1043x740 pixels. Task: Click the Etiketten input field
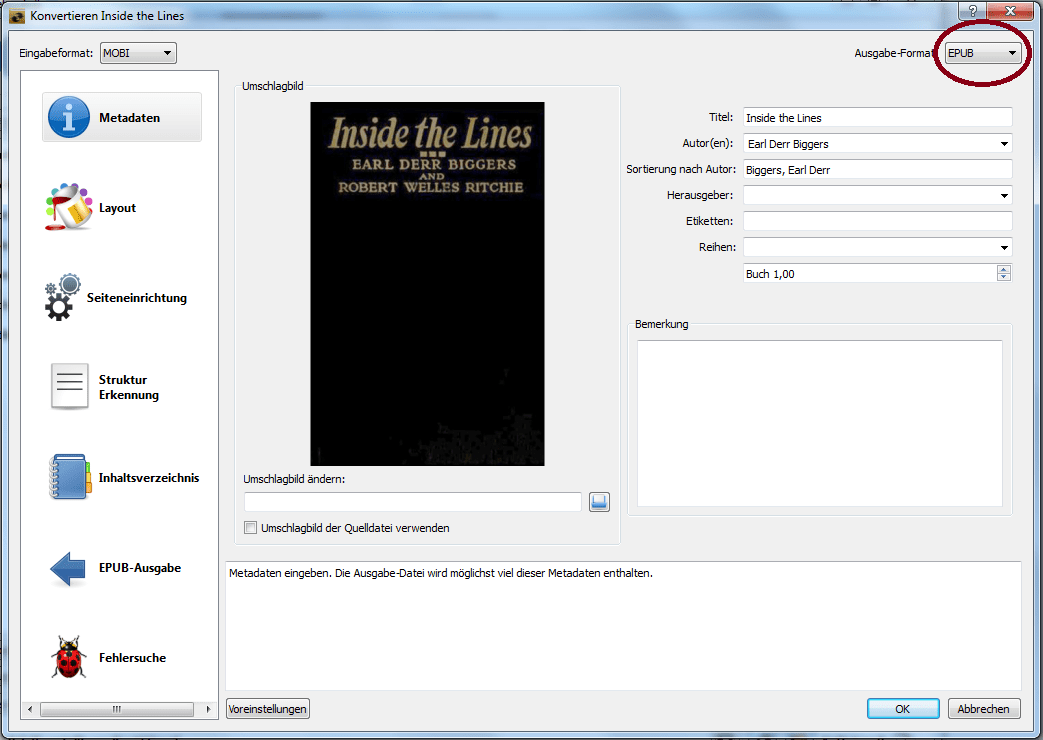(877, 221)
